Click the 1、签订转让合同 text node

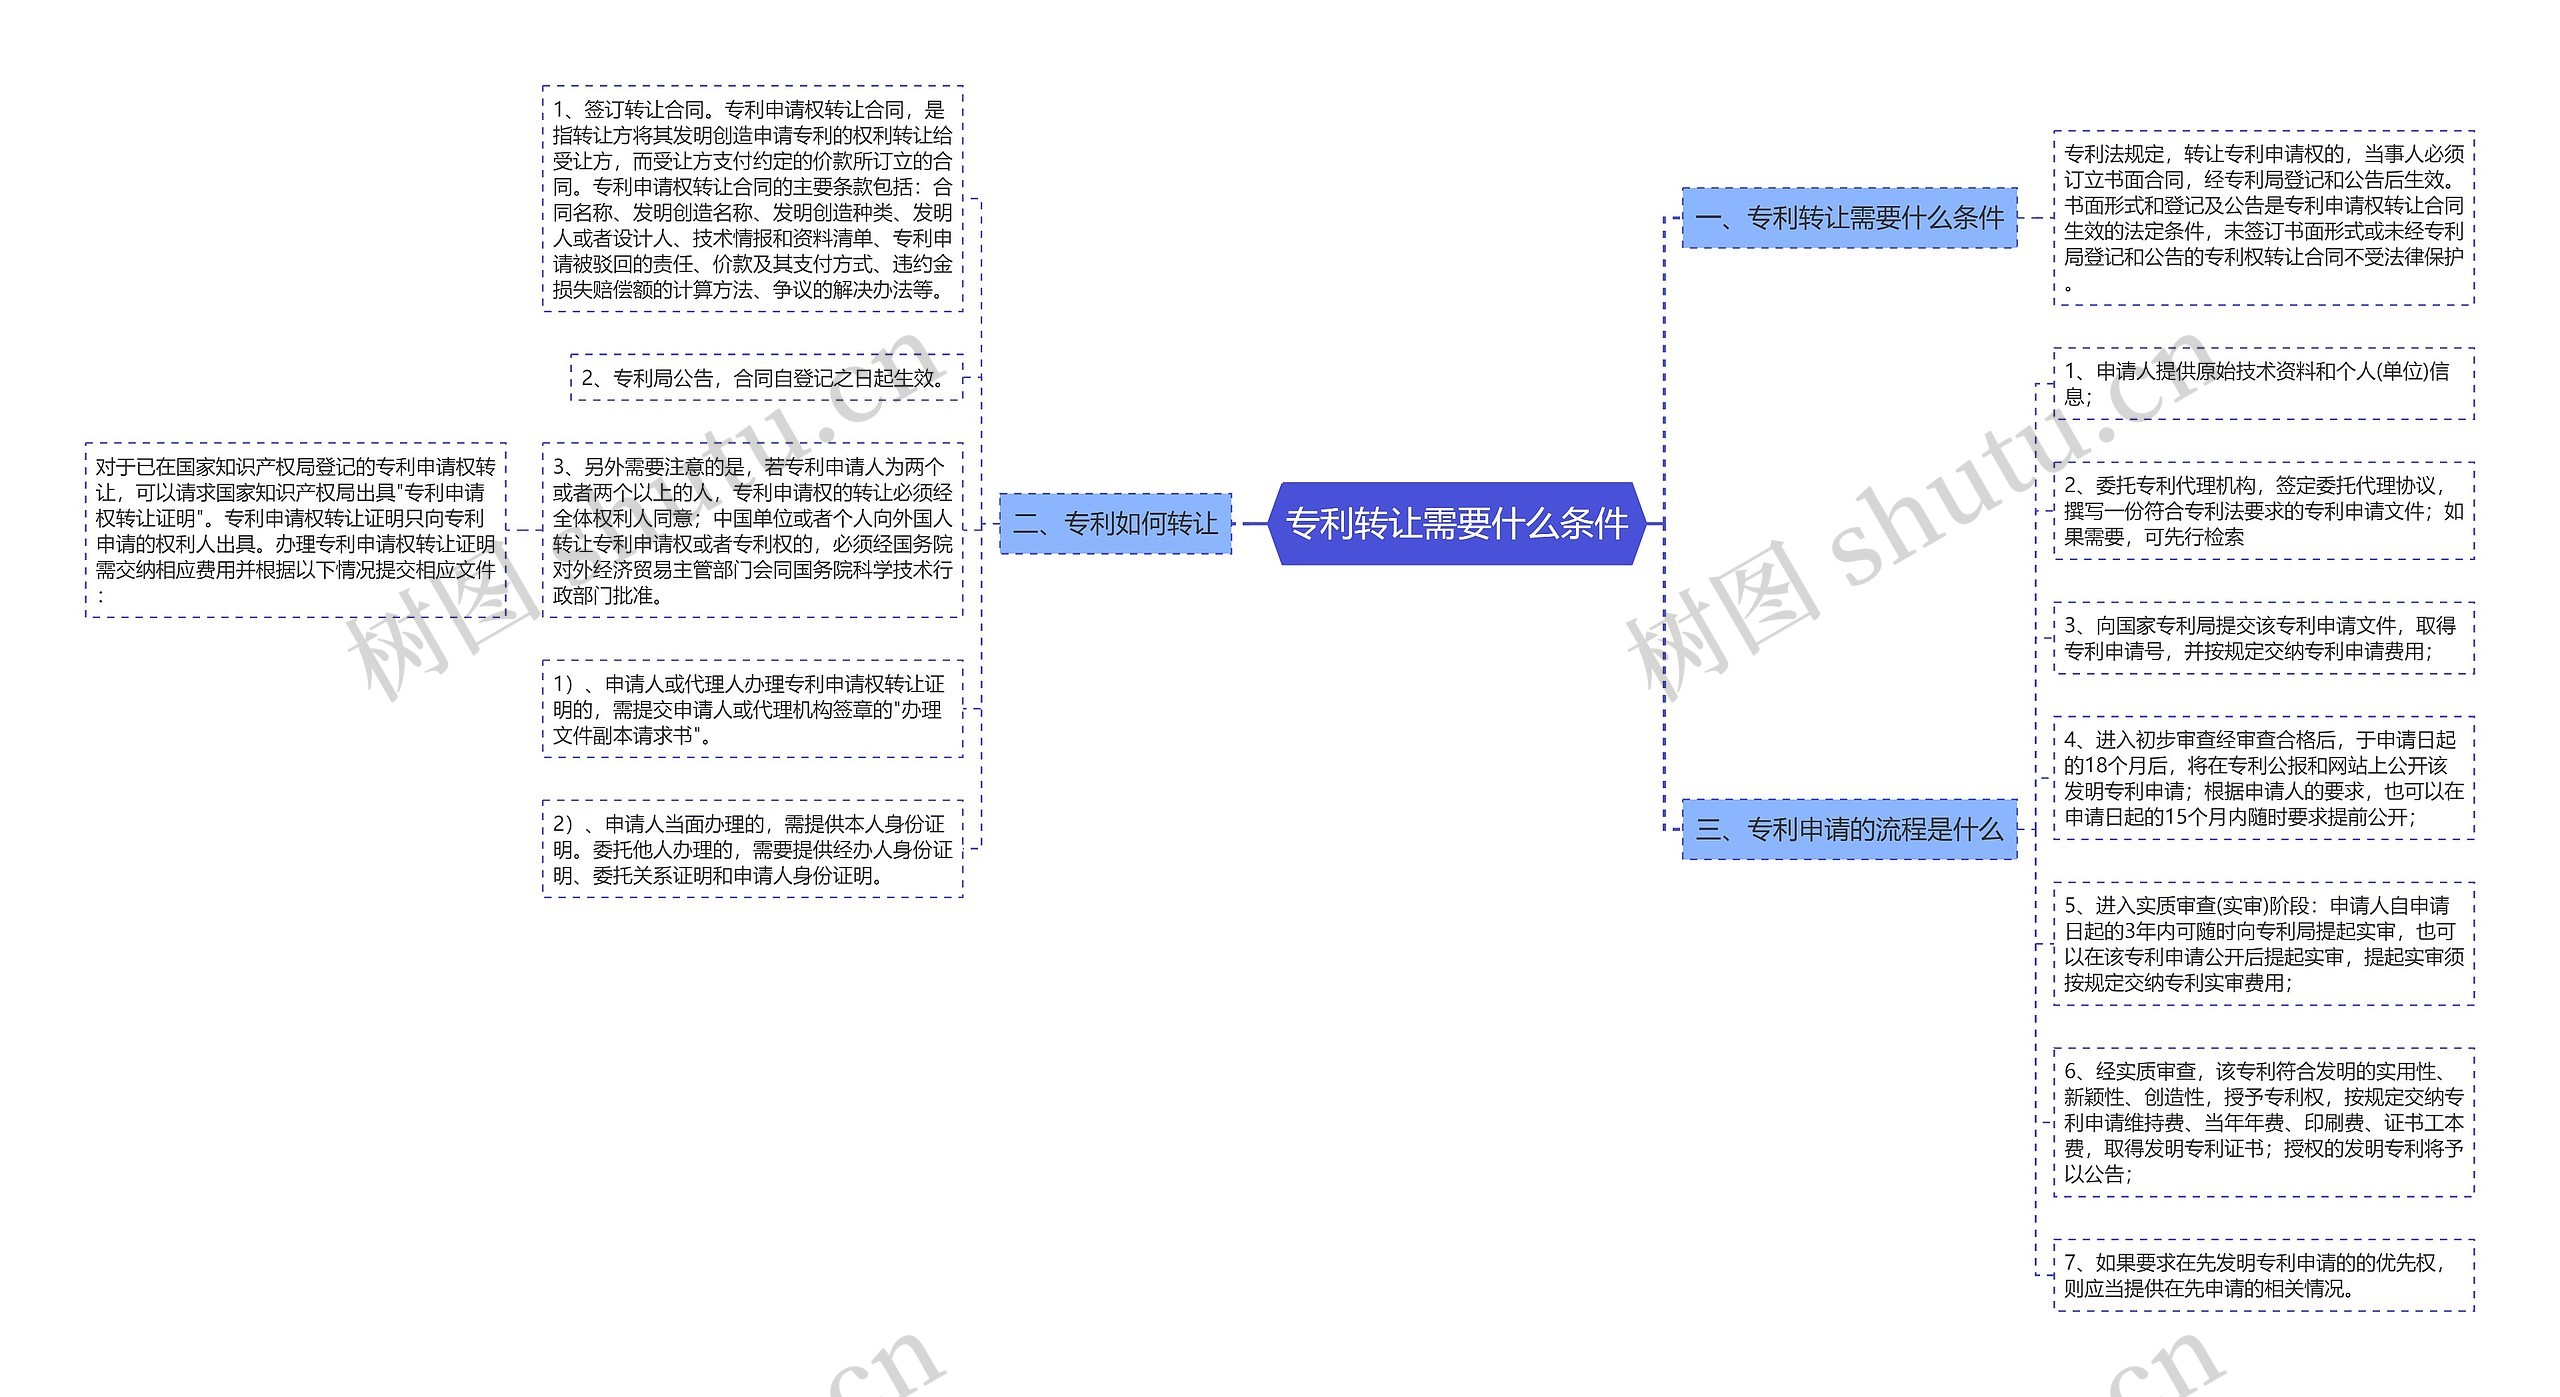(x=752, y=199)
